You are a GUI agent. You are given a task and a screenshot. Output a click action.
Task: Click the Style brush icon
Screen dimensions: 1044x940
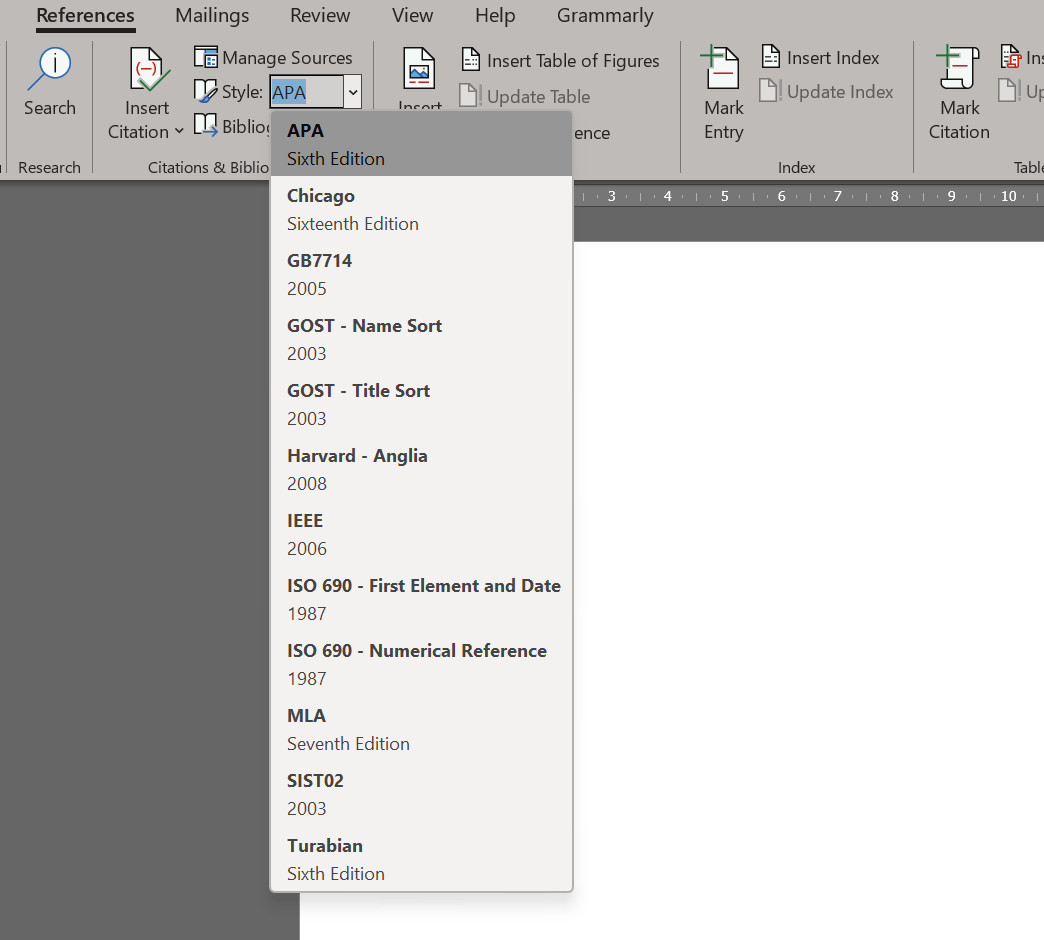tap(205, 91)
